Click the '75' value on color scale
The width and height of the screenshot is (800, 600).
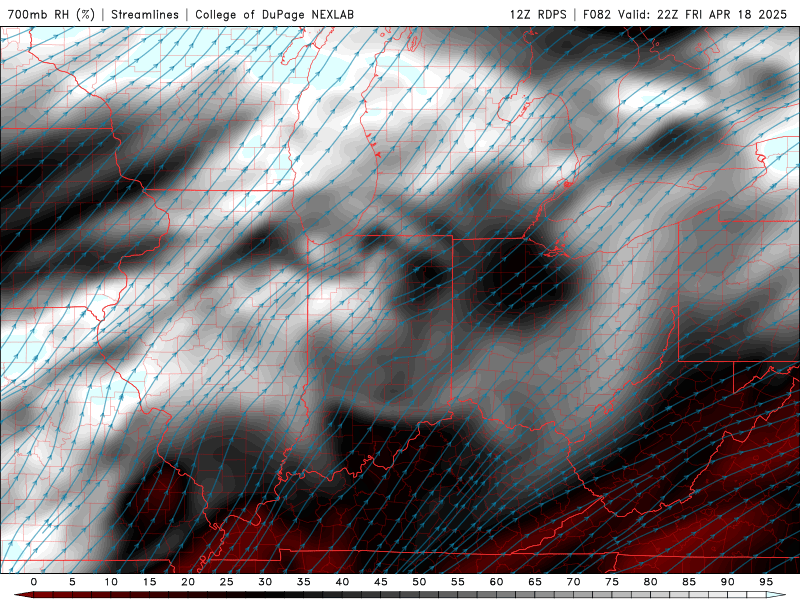pos(612,582)
